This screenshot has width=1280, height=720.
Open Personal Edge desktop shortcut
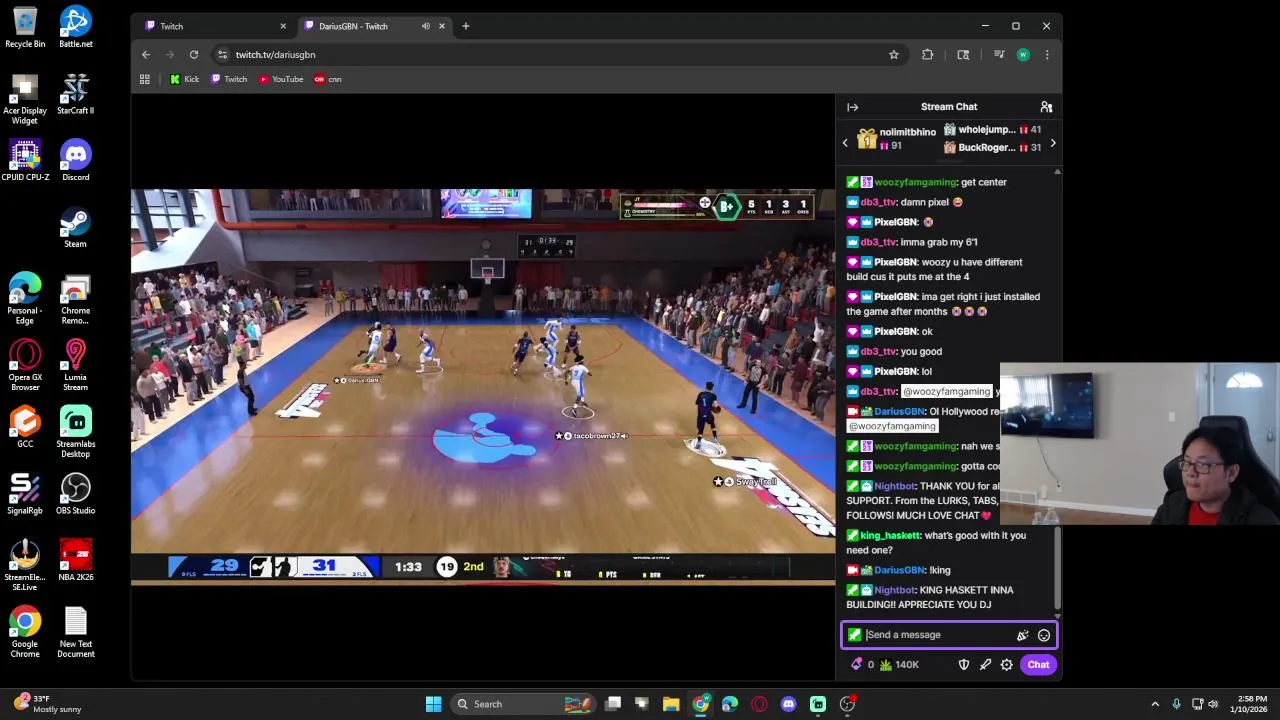(25, 299)
